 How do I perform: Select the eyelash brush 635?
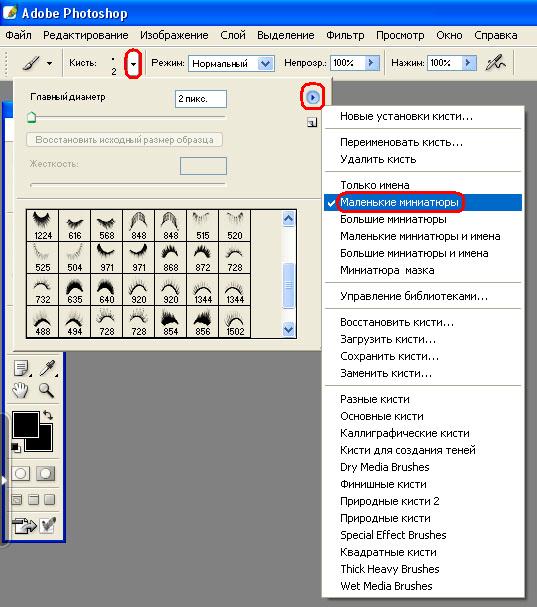click(x=75, y=290)
